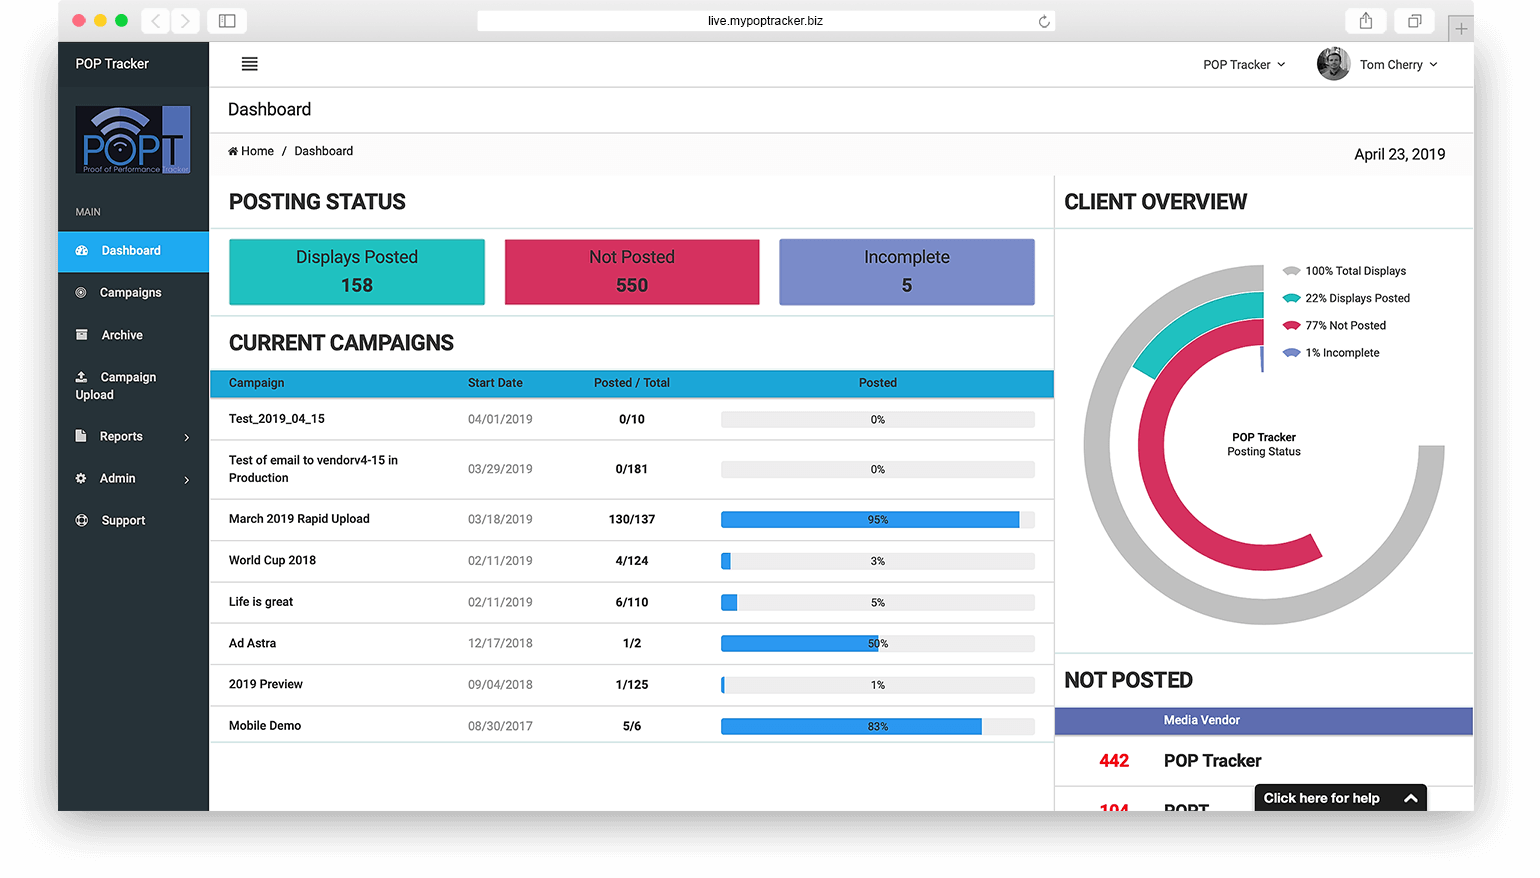This screenshot has width=1540, height=878.
Task: Go to Archive in the sidebar
Action: click(x=122, y=335)
